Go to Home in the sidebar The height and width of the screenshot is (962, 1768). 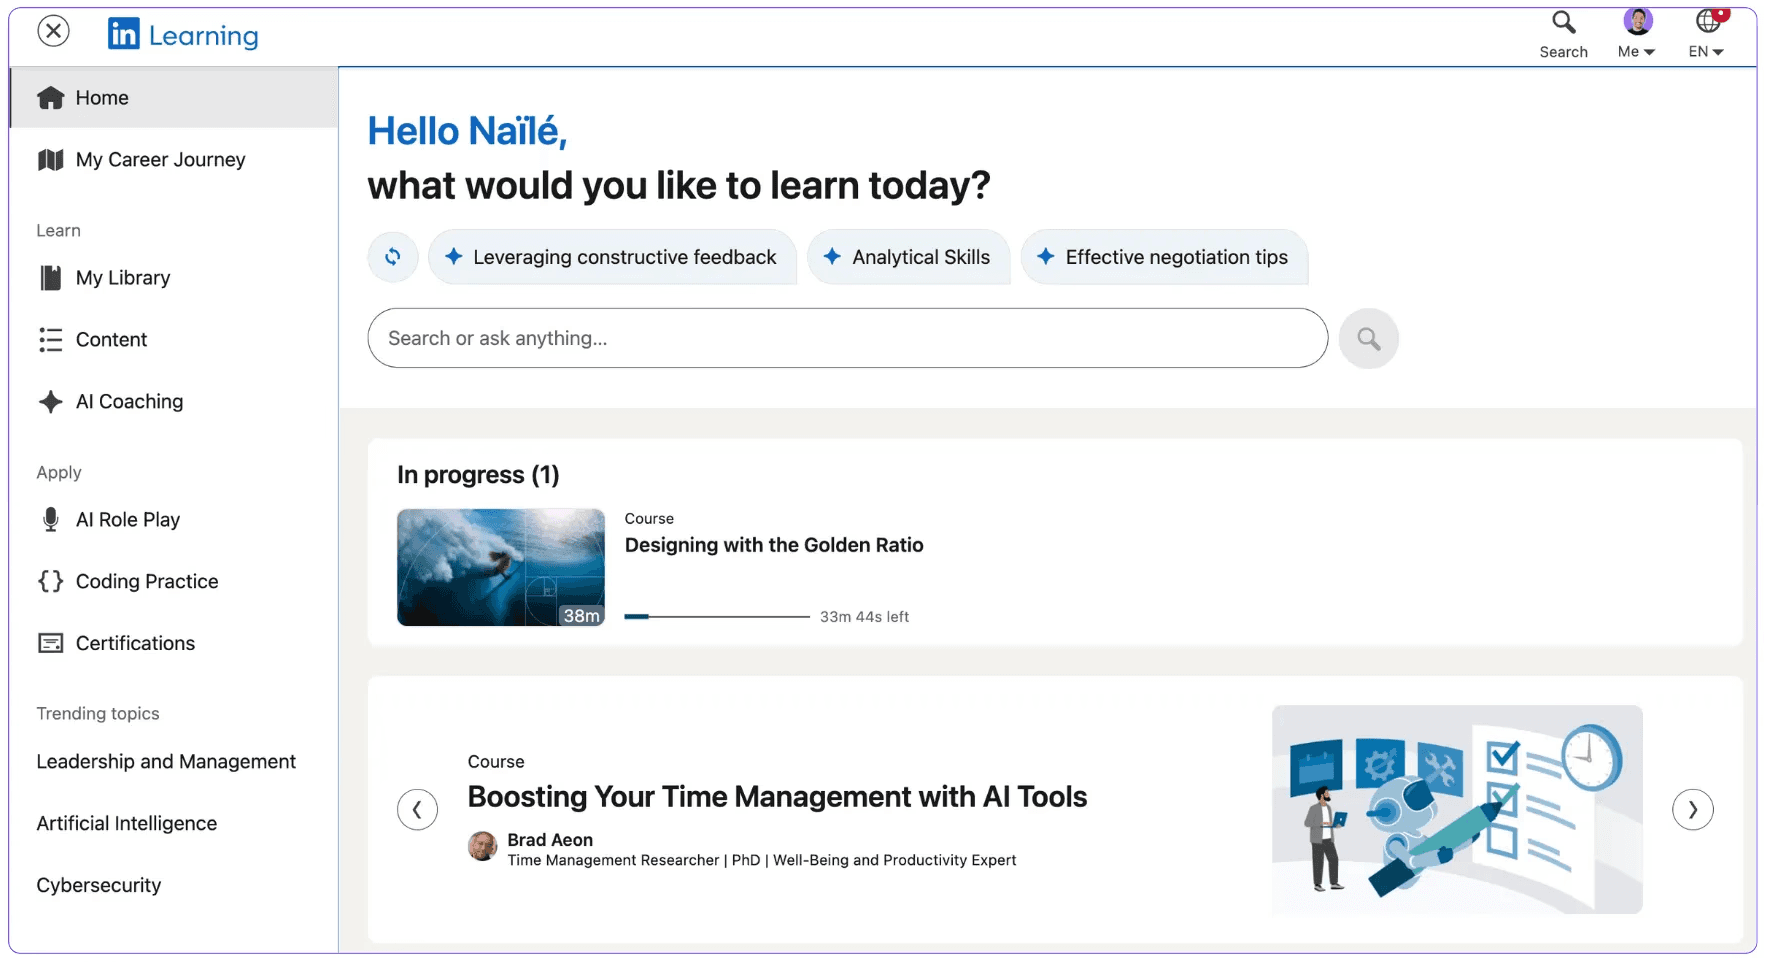pyautogui.click(x=174, y=98)
